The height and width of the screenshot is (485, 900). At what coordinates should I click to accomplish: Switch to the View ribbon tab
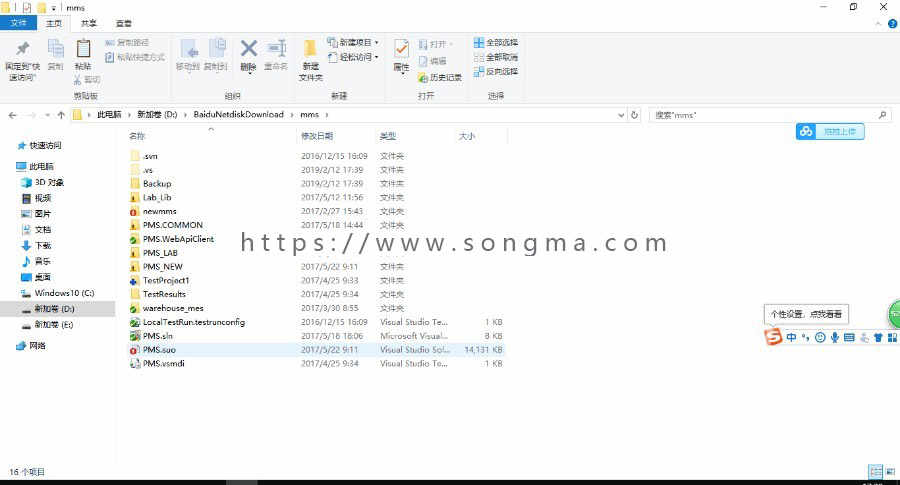tap(123, 24)
